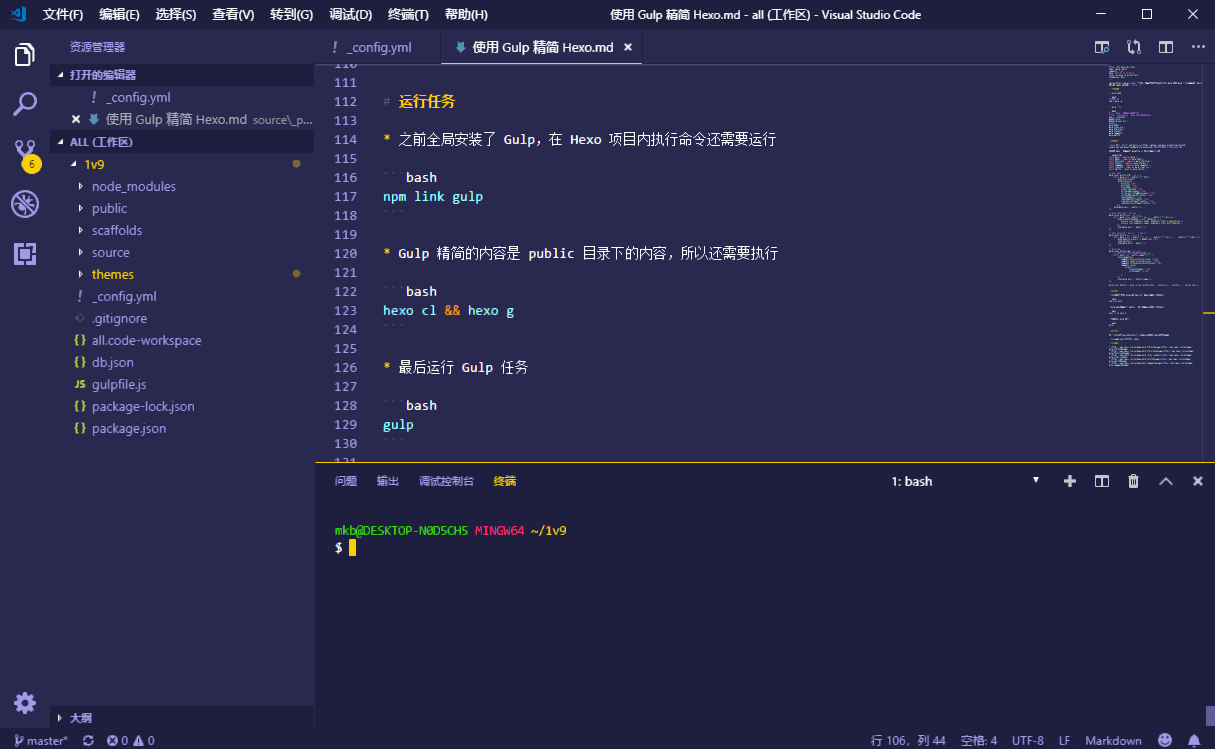Open the Extensions view in activity bar
Image resolution: width=1215 pixels, height=749 pixels.
[x=25, y=253]
